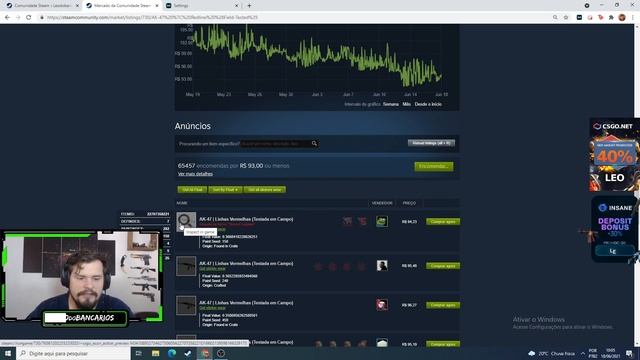The height and width of the screenshot is (360, 640).
Task: Close the Comunidade Steam browser tab
Action: tap(77, 6)
